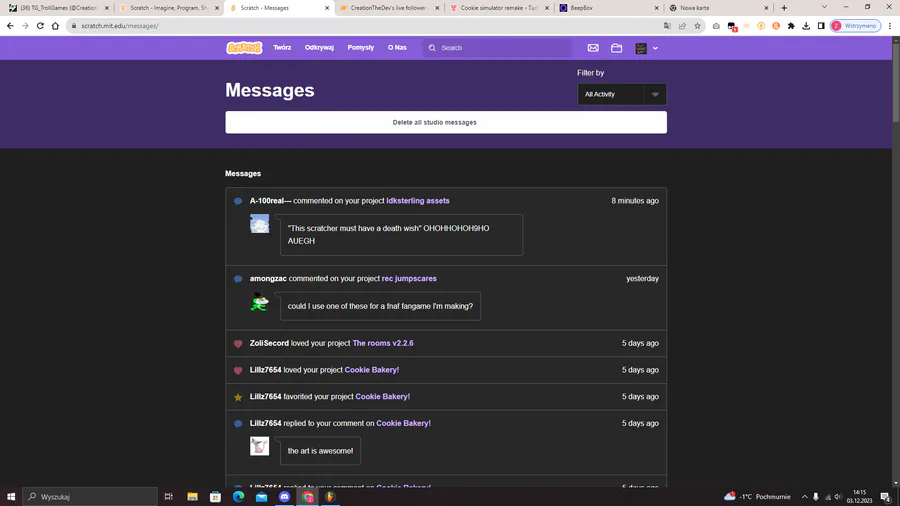
Task: Open Cookie Bakery! link in replied message
Action: point(404,423)
